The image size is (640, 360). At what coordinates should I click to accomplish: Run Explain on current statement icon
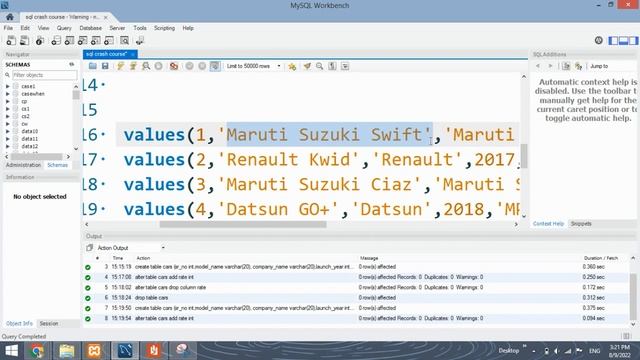point(146,66)
